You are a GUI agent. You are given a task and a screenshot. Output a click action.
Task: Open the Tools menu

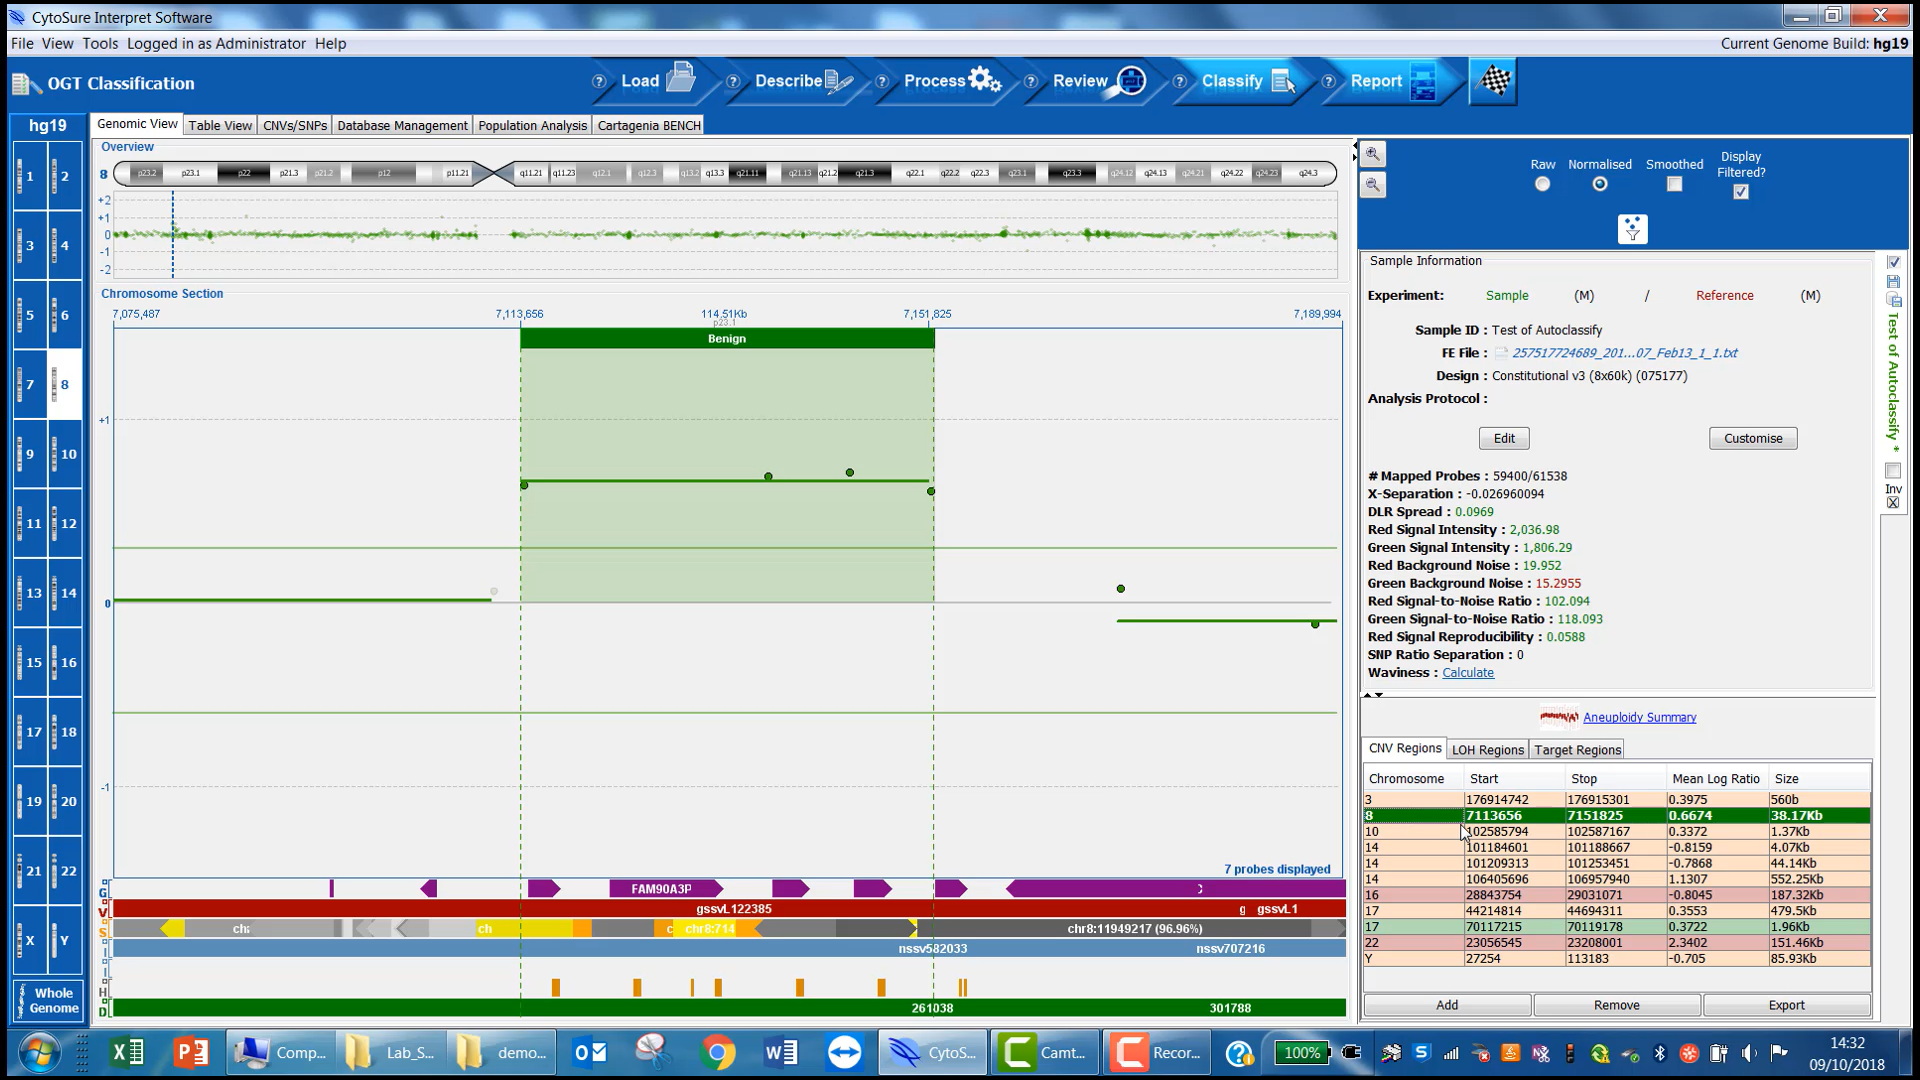point(99,43)
